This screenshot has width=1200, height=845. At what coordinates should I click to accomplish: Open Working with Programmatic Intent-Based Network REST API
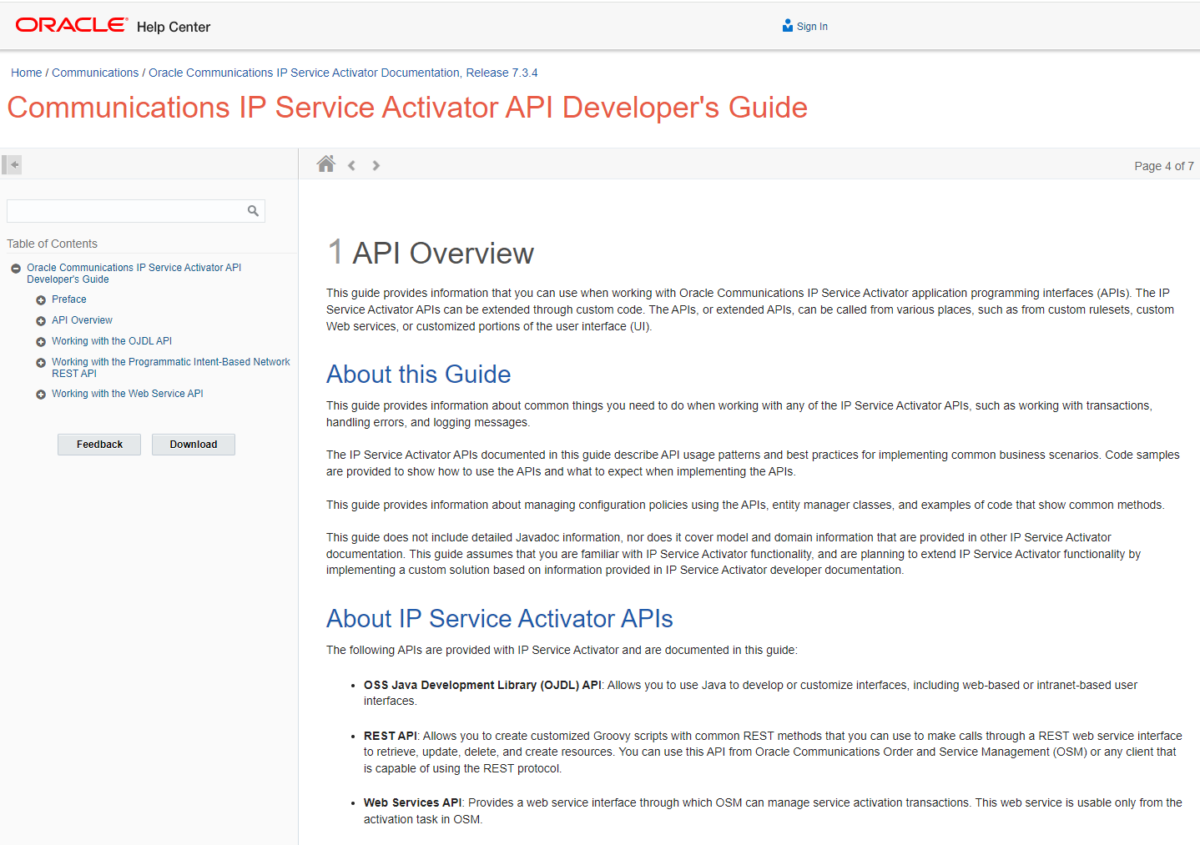[171, 367]
